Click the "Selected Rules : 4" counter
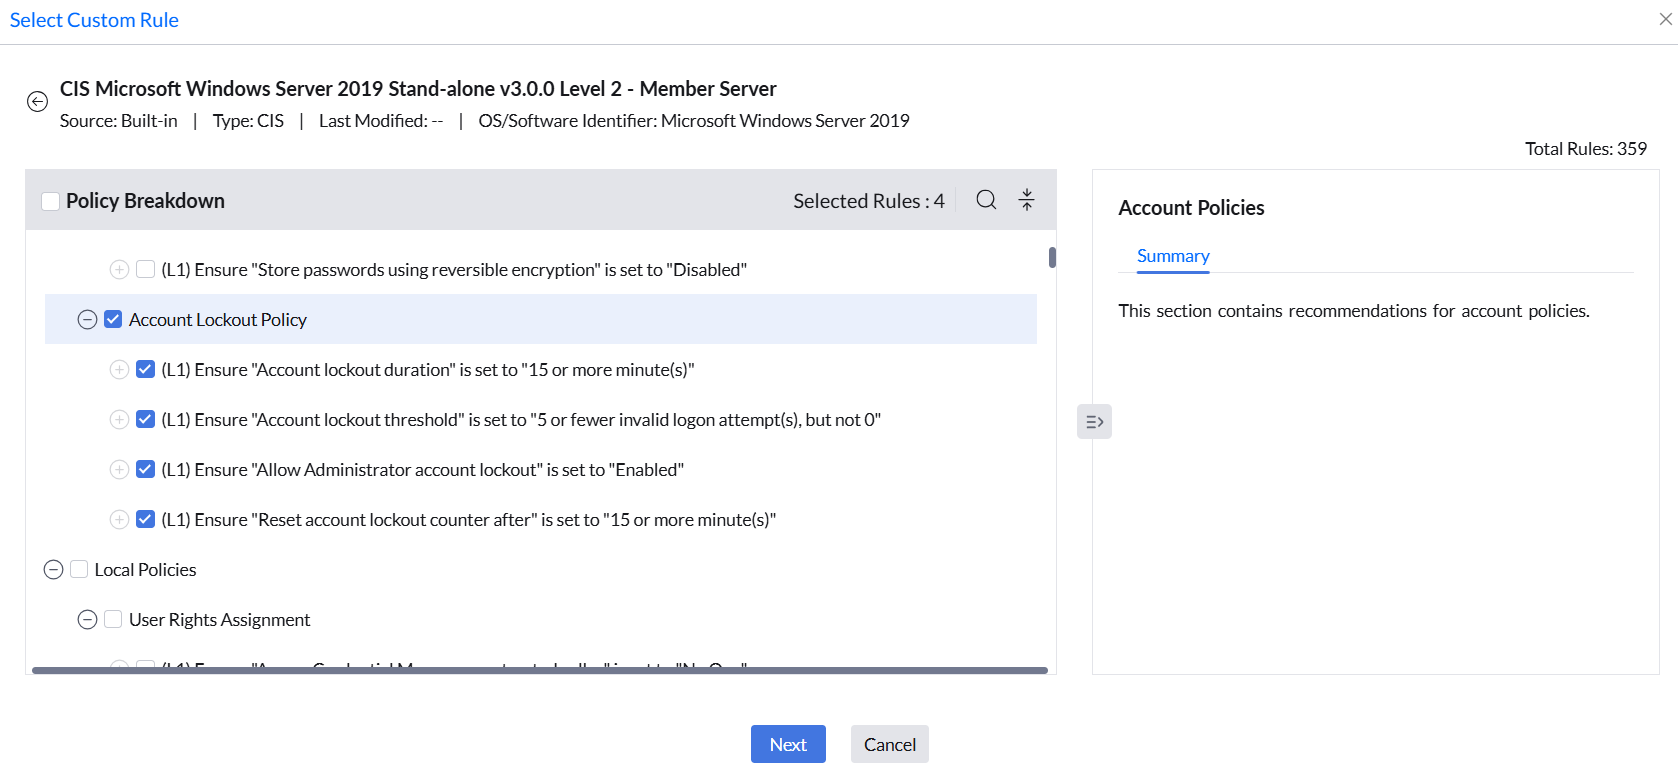The width and height of the screenshot is (1678, 778). click(x=869, y=201)
